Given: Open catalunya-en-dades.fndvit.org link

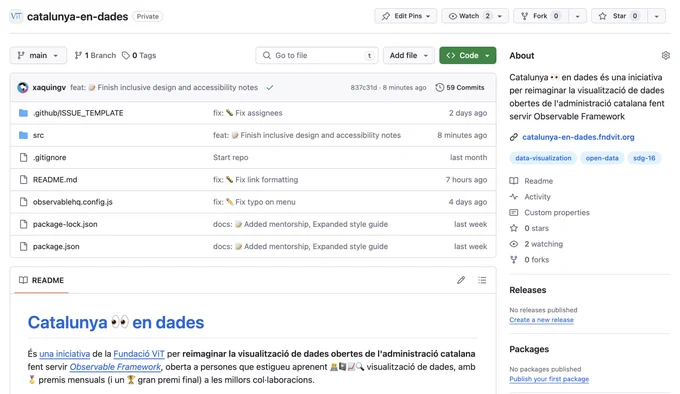Looking at the screenshot, I should pos(578,137).
